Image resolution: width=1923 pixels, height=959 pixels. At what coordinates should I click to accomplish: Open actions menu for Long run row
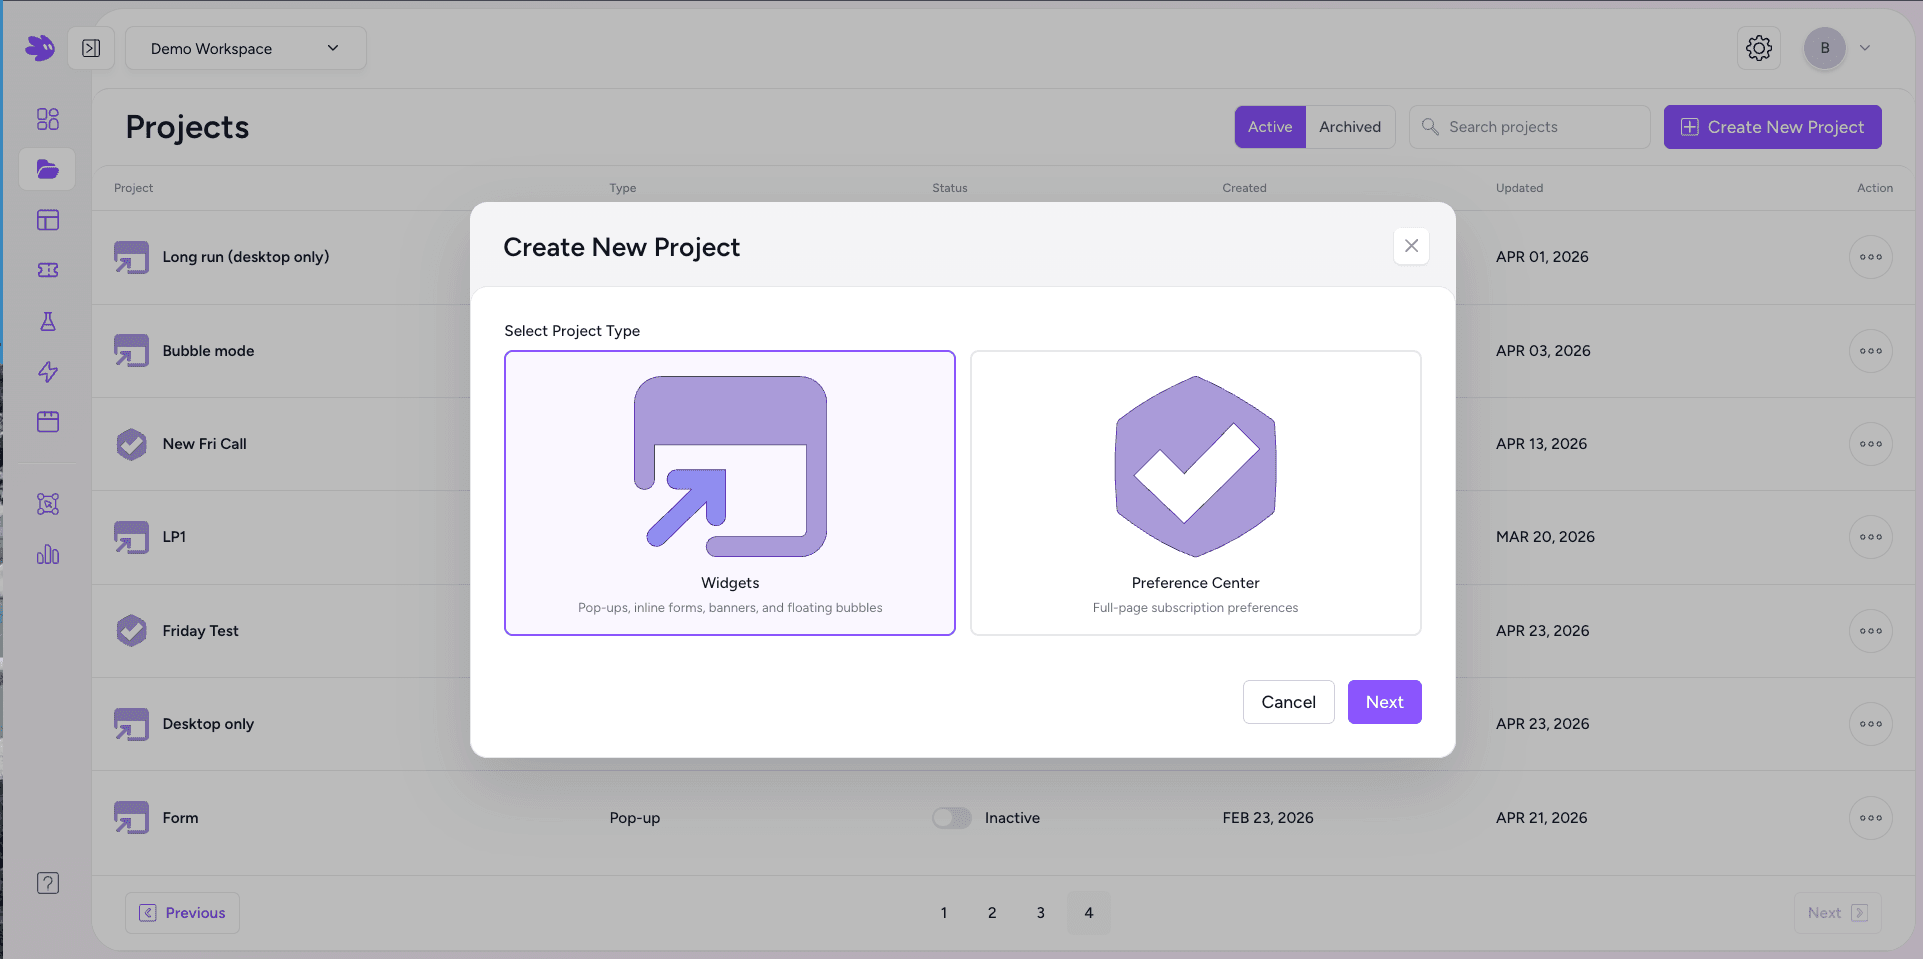point(1871,257)
